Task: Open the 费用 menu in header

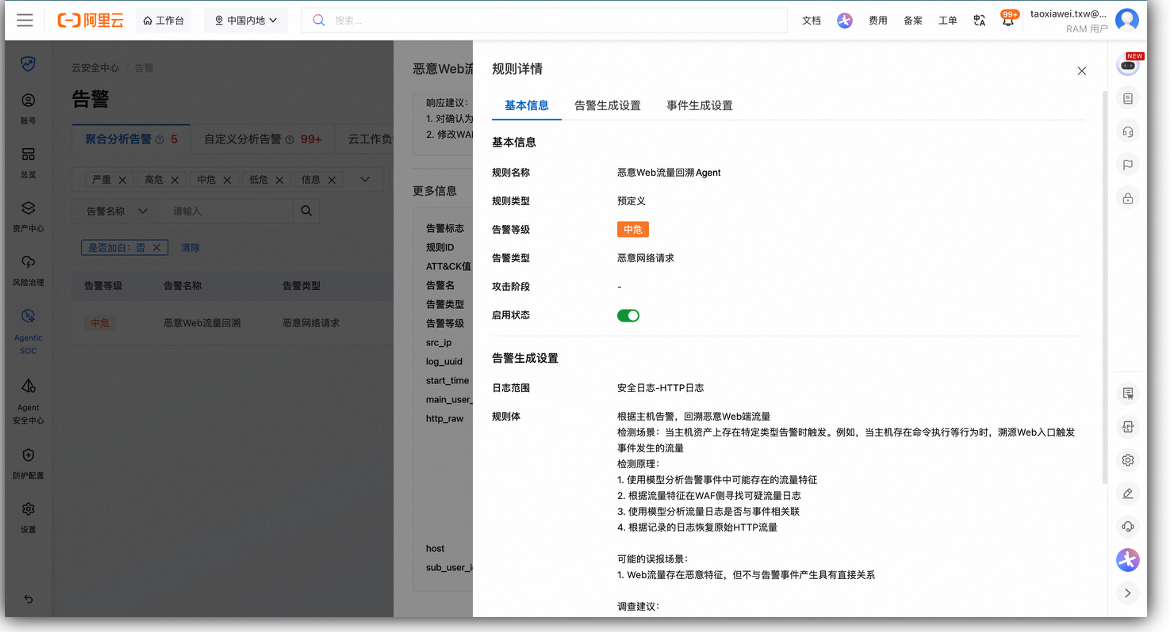Action: pyautogui.click(x=878, y=20)
